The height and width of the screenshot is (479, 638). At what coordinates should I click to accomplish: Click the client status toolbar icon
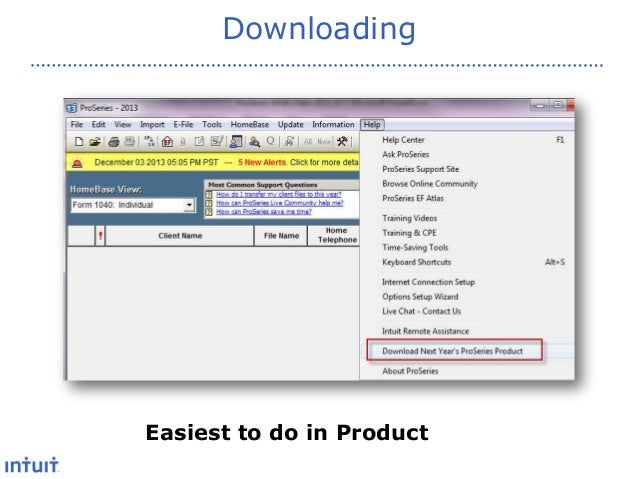tap(289, 141)
